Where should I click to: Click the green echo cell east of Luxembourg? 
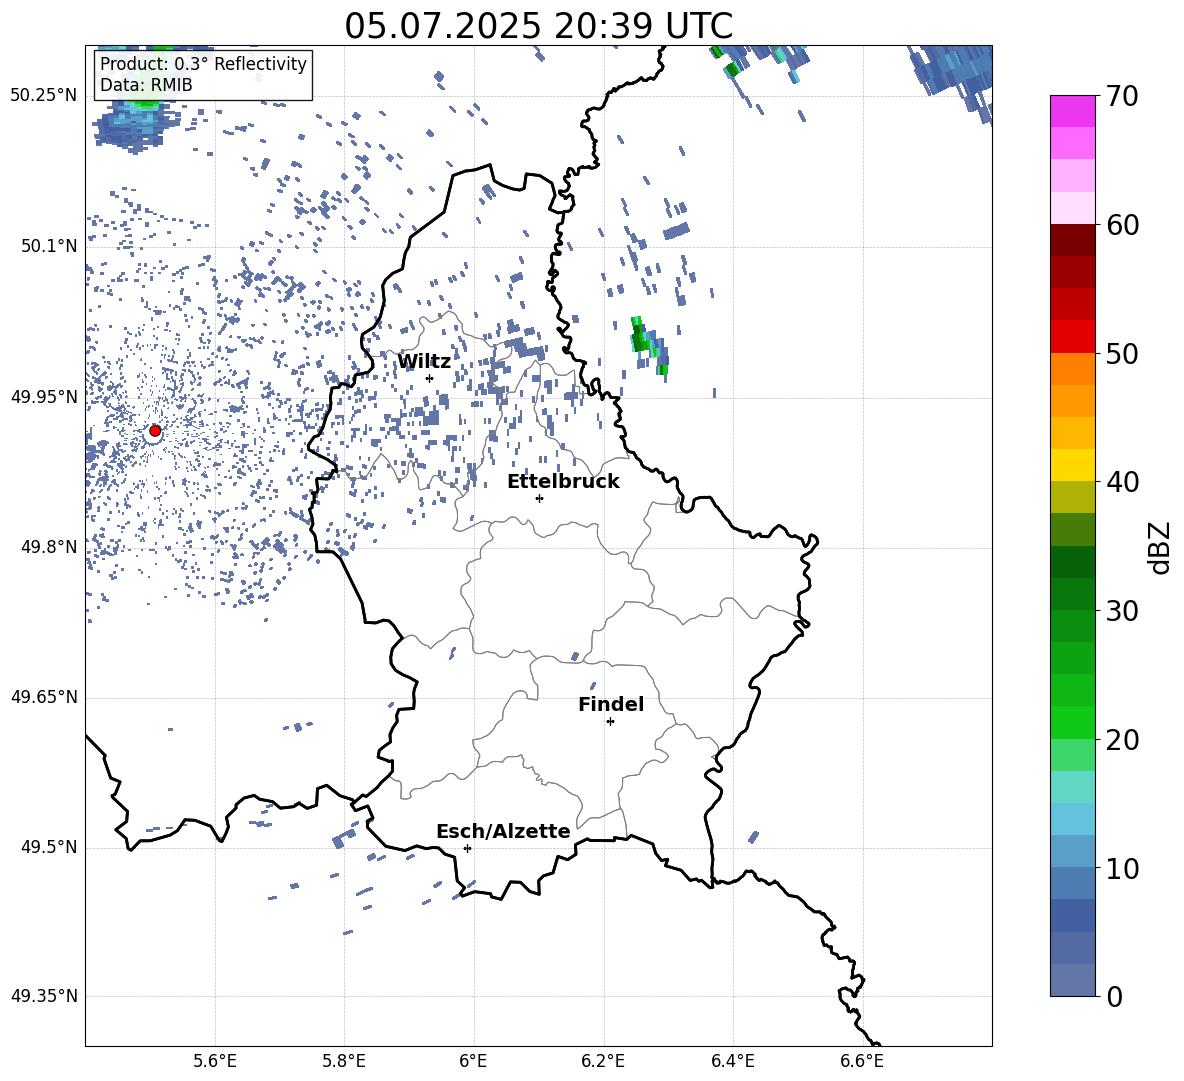(x=649, y=345)
